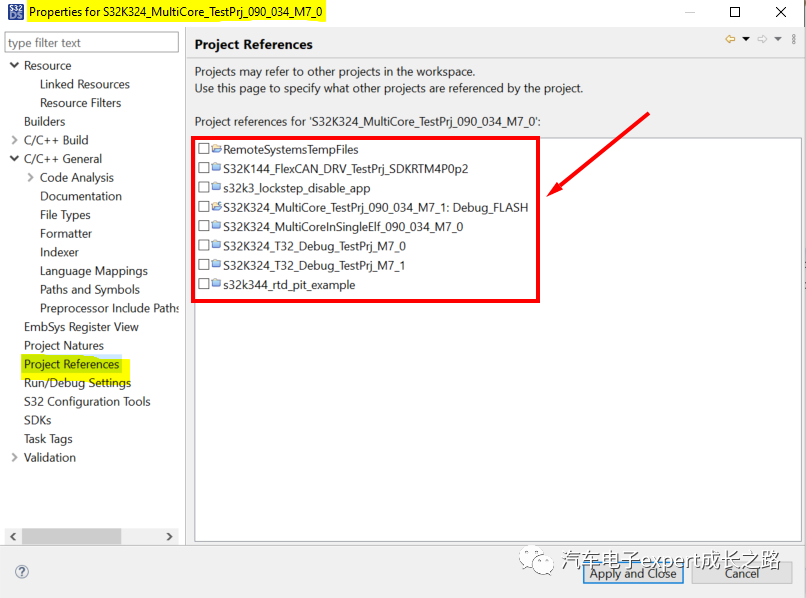Select EmbSys Register View

[81, 327]
